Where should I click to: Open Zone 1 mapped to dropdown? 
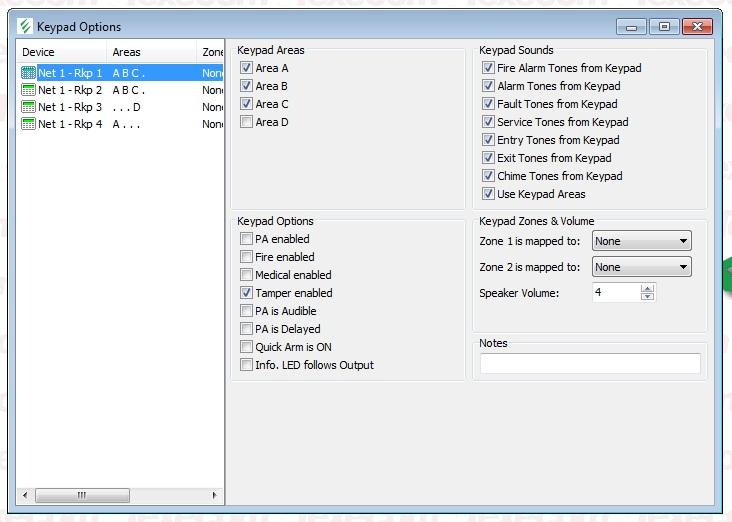(641, 241)
